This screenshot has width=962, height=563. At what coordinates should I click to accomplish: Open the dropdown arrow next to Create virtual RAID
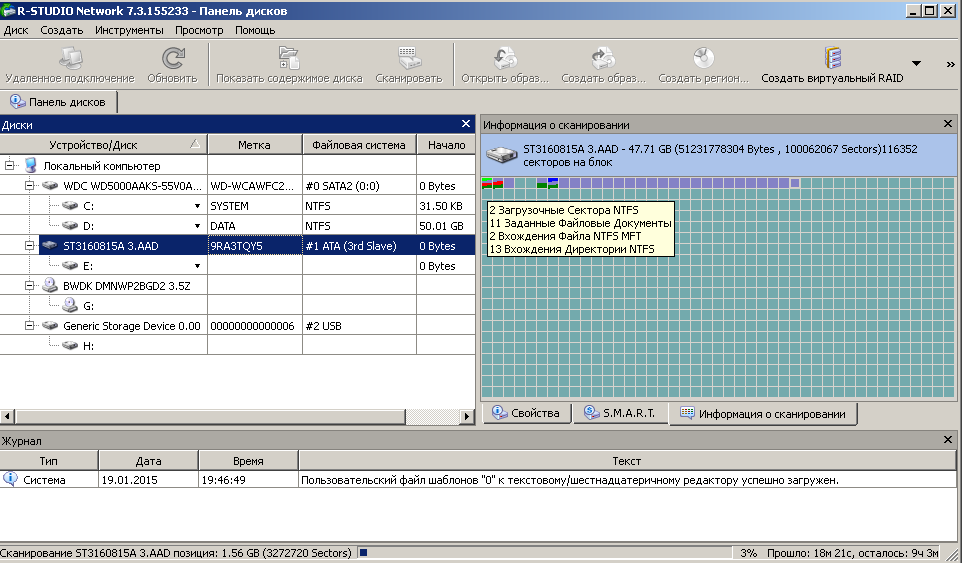[916, 63]
